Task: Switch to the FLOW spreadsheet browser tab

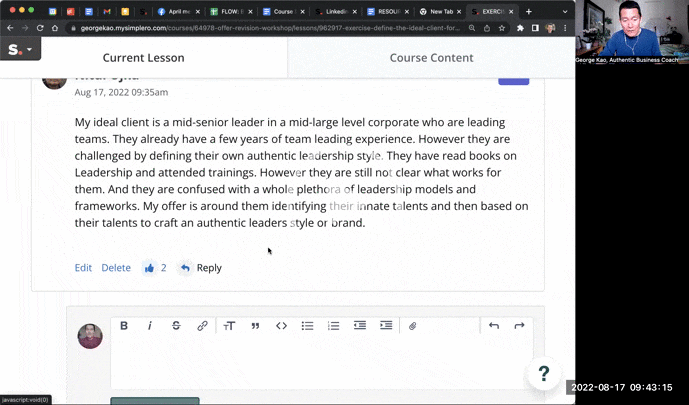Action: tap(230, 12)
